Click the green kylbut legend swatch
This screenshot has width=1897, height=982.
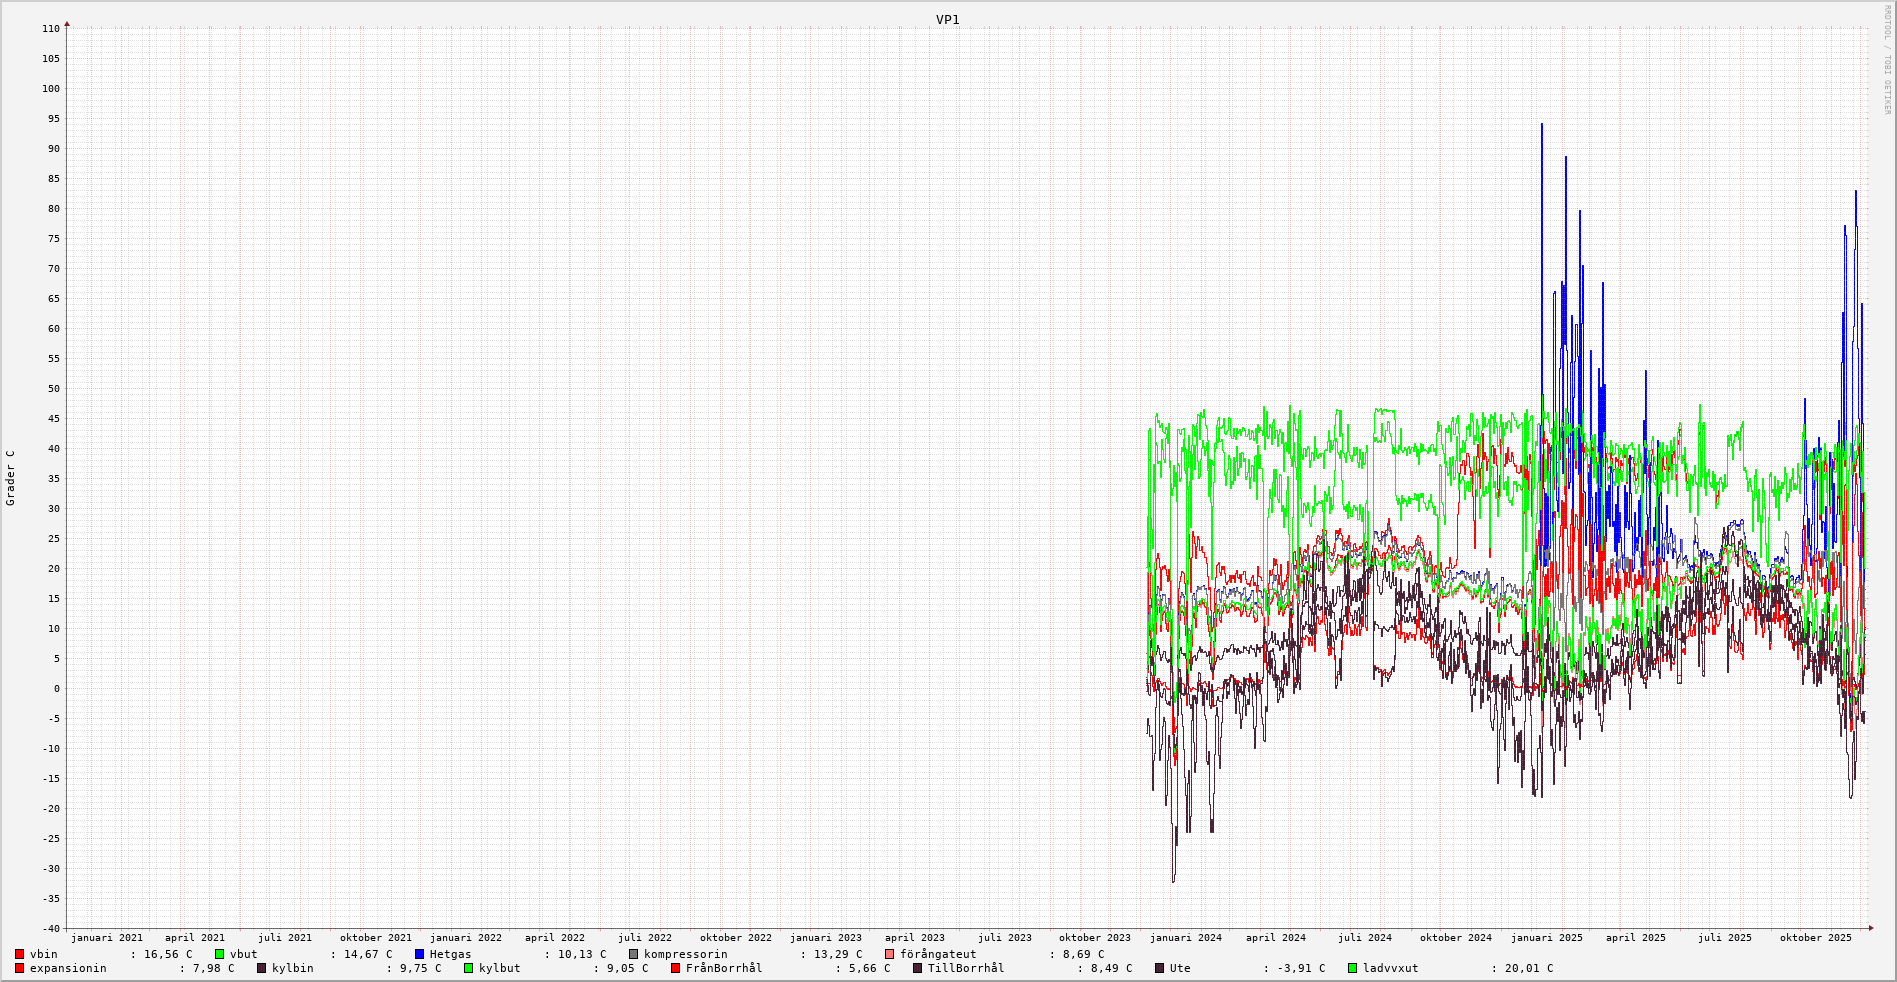point(469,968)
